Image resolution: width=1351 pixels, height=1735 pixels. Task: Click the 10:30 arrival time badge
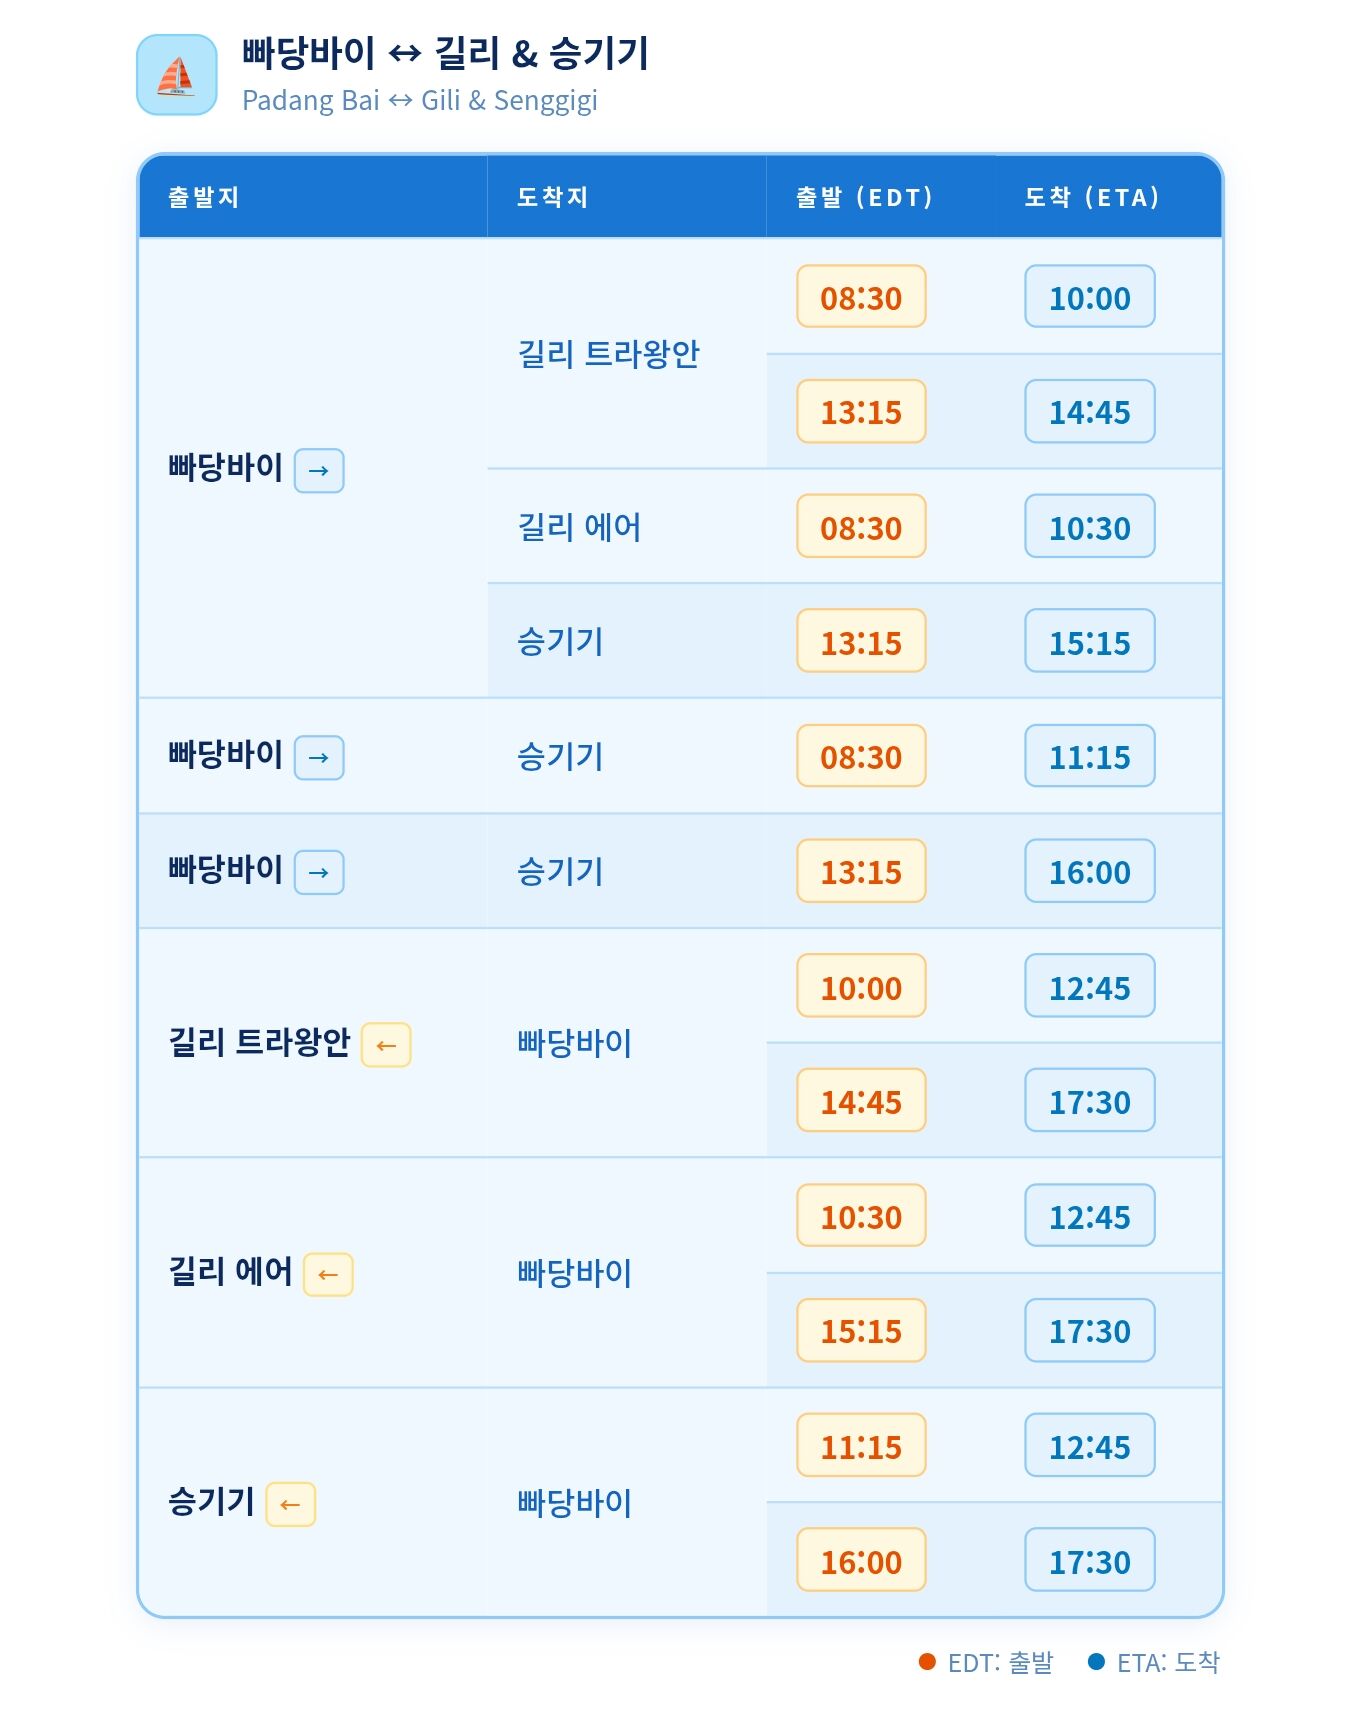(x=1090, y=527)
